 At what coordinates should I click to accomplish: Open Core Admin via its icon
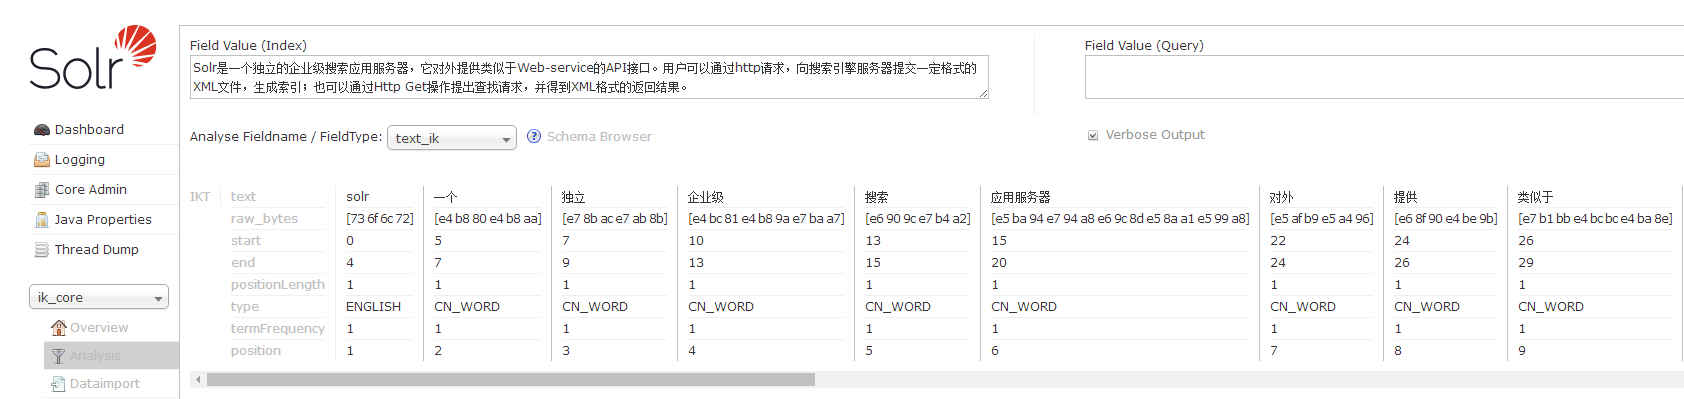coord(42,190)
